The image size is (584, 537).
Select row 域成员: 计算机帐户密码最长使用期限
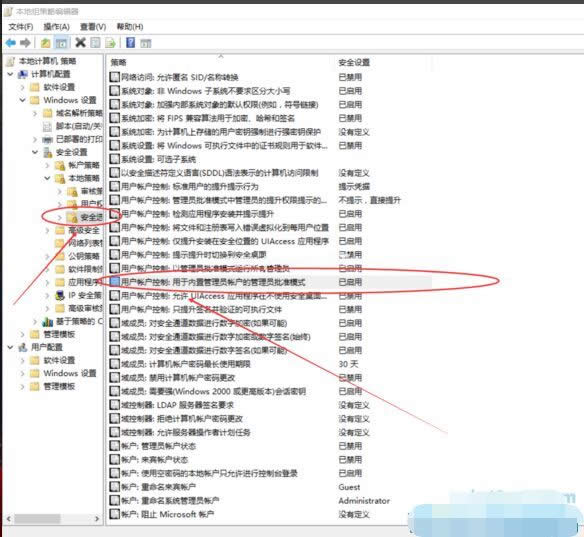[x=270, y=364]
